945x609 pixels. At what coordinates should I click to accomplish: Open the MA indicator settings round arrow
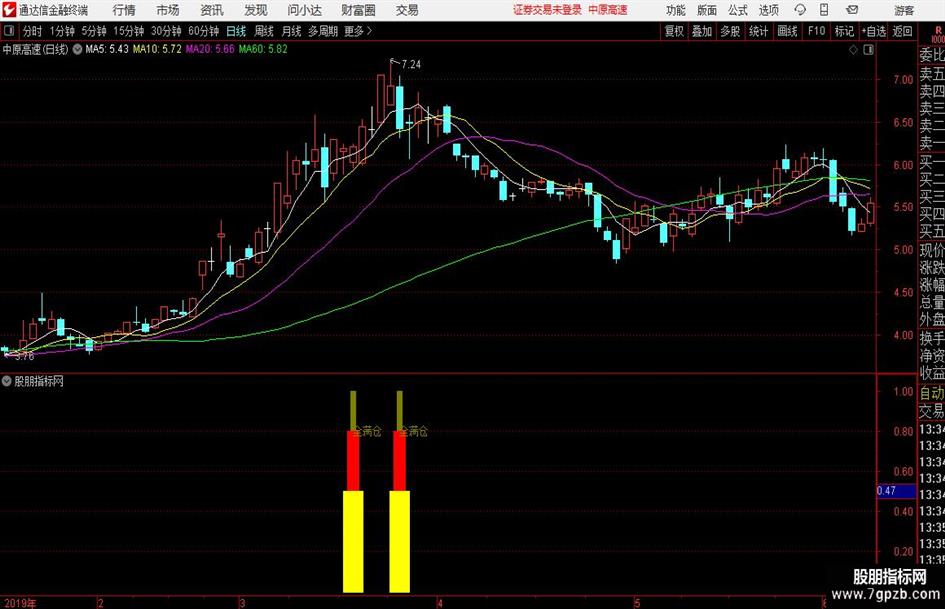click(77, 49)
